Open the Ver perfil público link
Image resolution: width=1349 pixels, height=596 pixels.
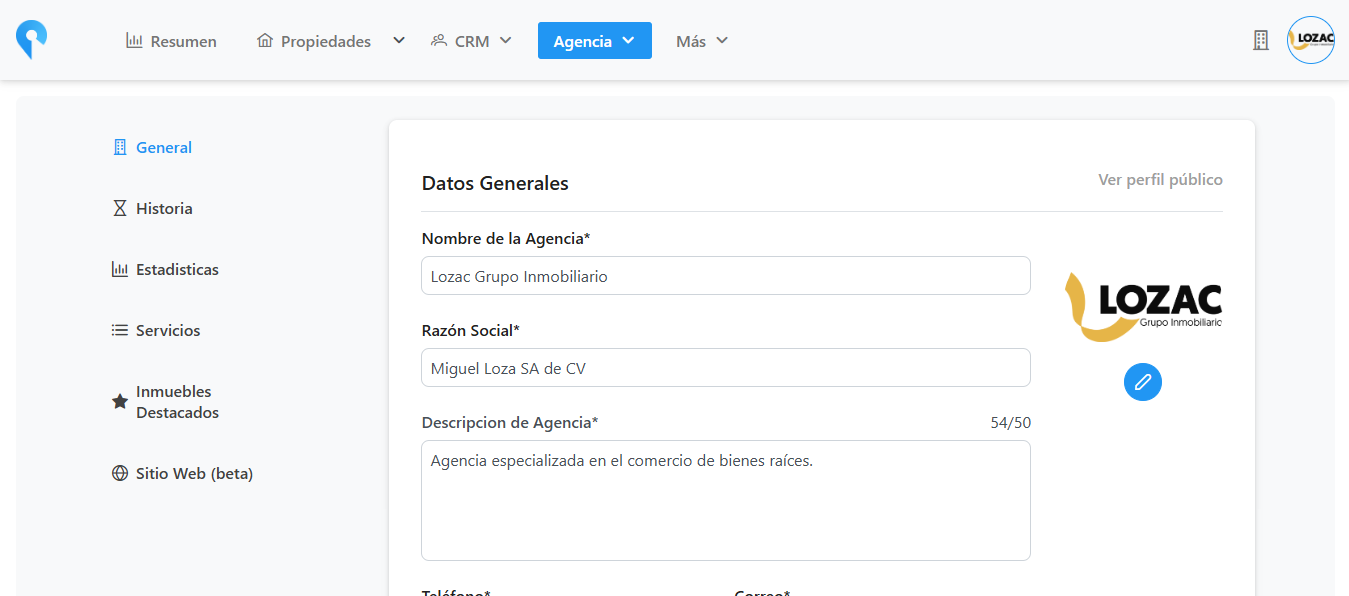(x=1160, y=180)
